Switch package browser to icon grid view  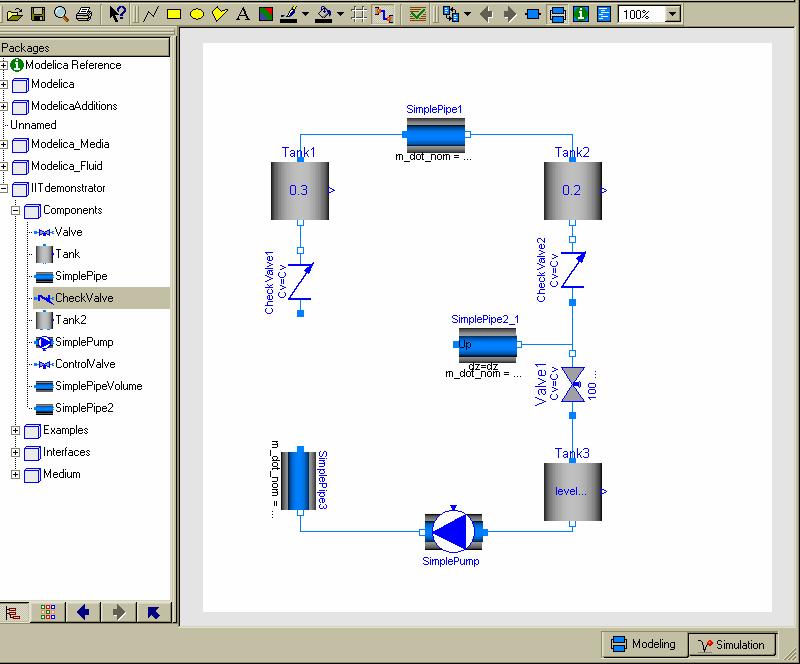tap(48, 611)
